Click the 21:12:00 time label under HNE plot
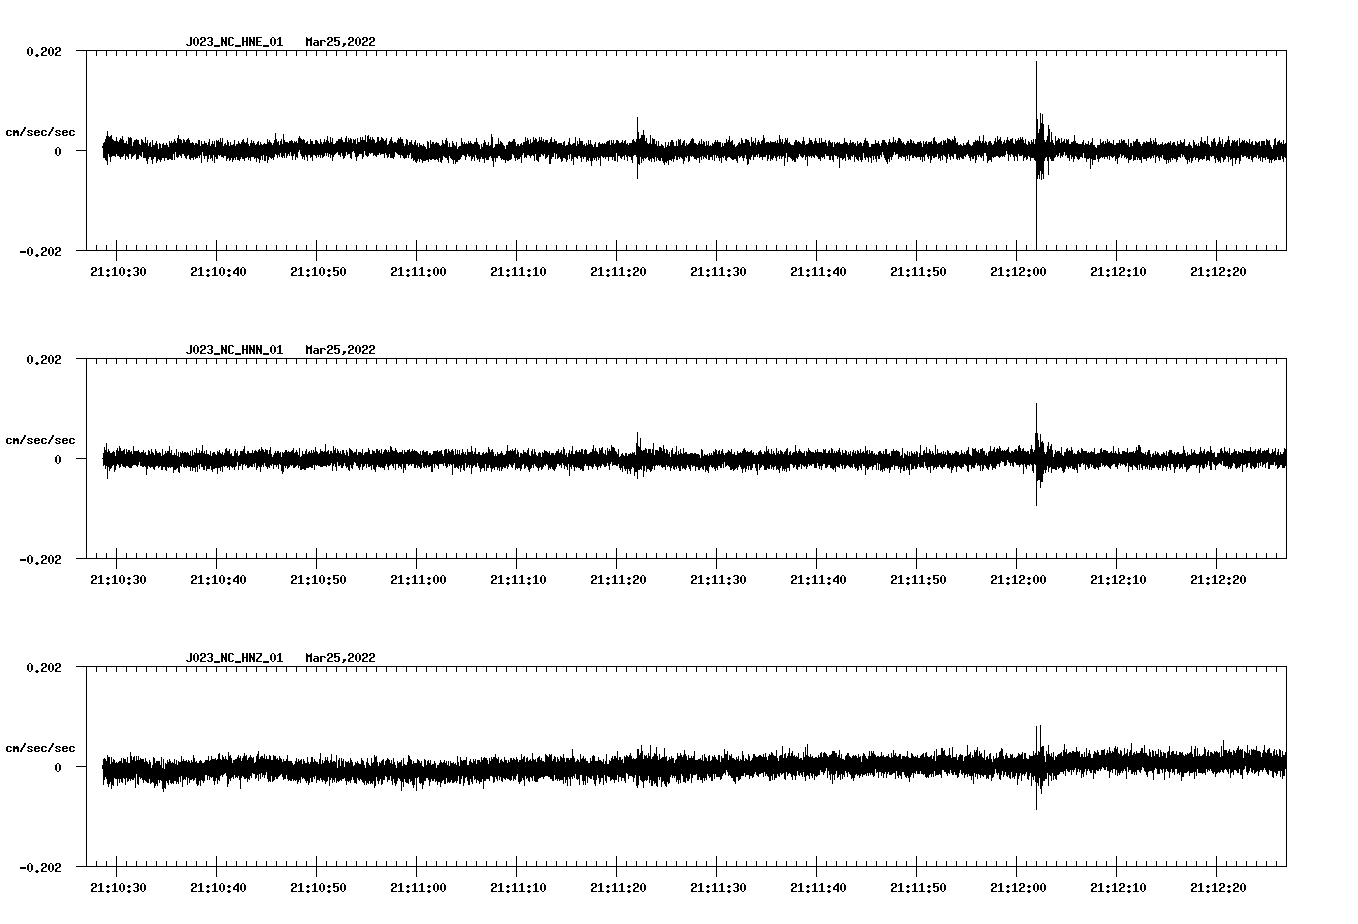Viewport: 1358px width, 924px height. [x=1018, y=271]
